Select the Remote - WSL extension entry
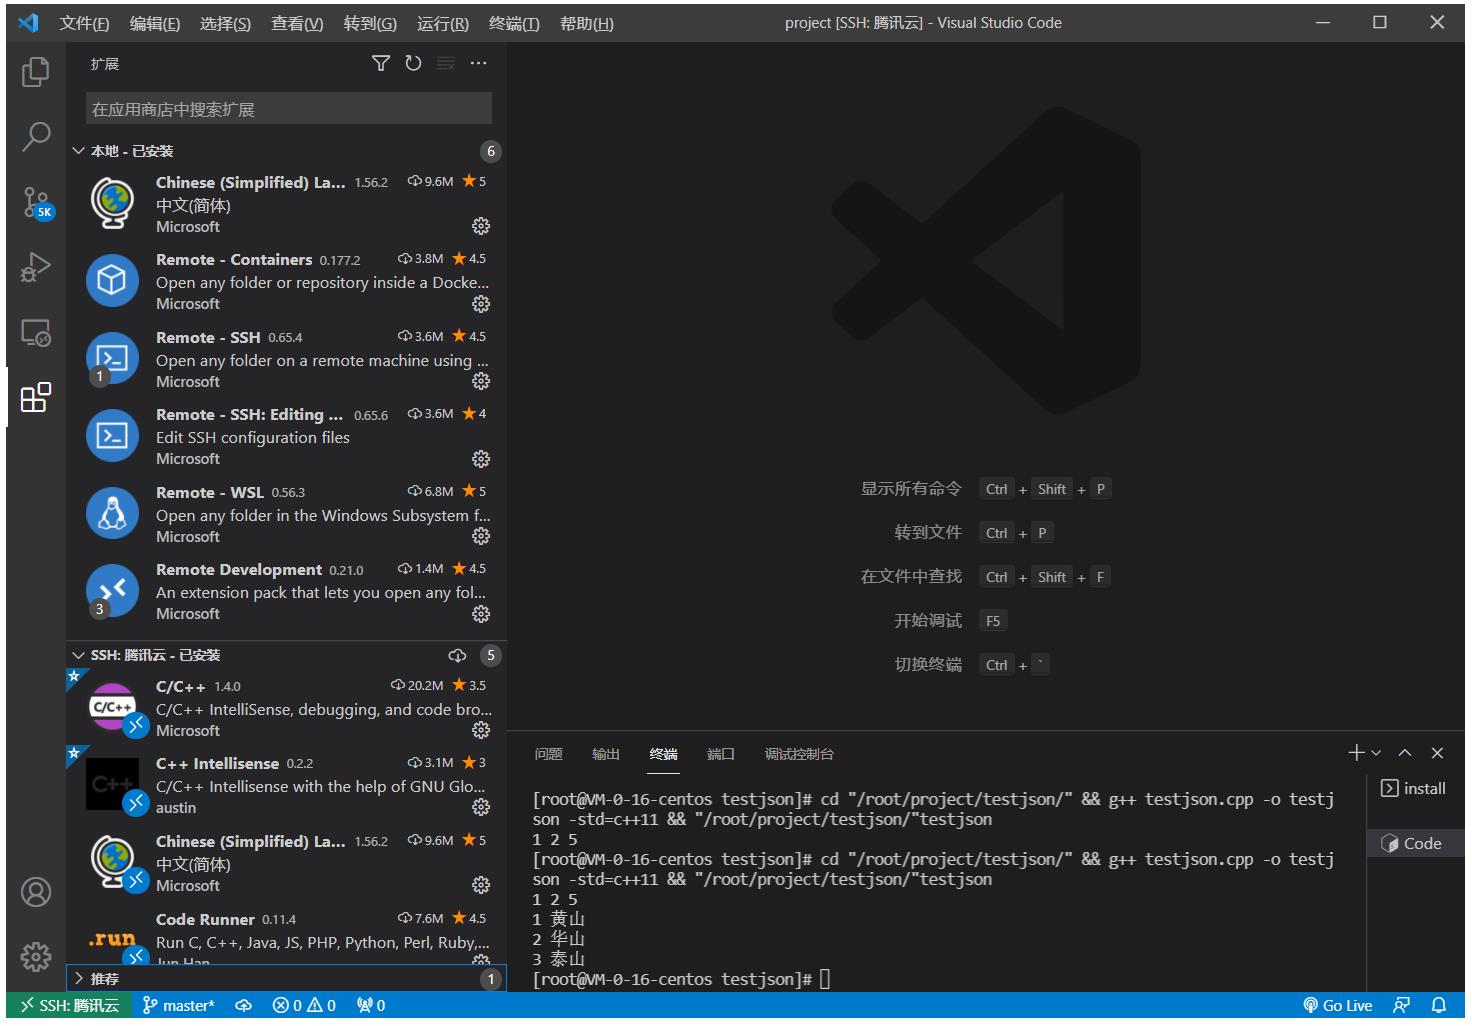The image size is (1472, 1026). (286, 514)
